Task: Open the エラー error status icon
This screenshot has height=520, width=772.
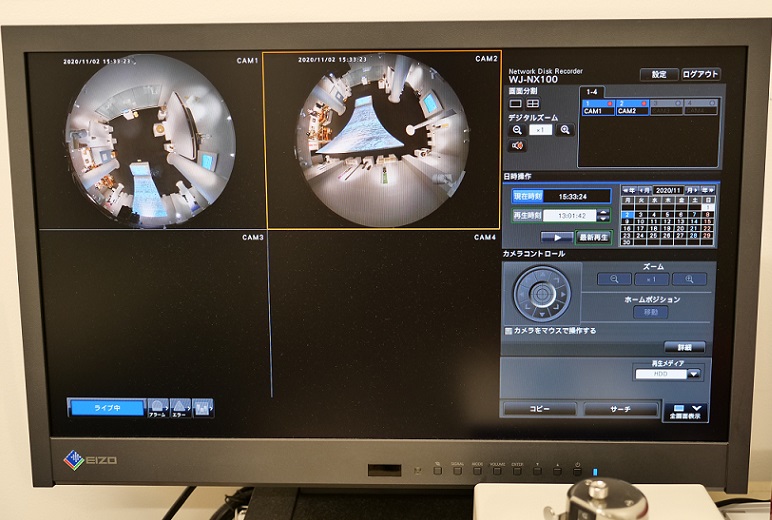Action: click(x=179, y=407)
